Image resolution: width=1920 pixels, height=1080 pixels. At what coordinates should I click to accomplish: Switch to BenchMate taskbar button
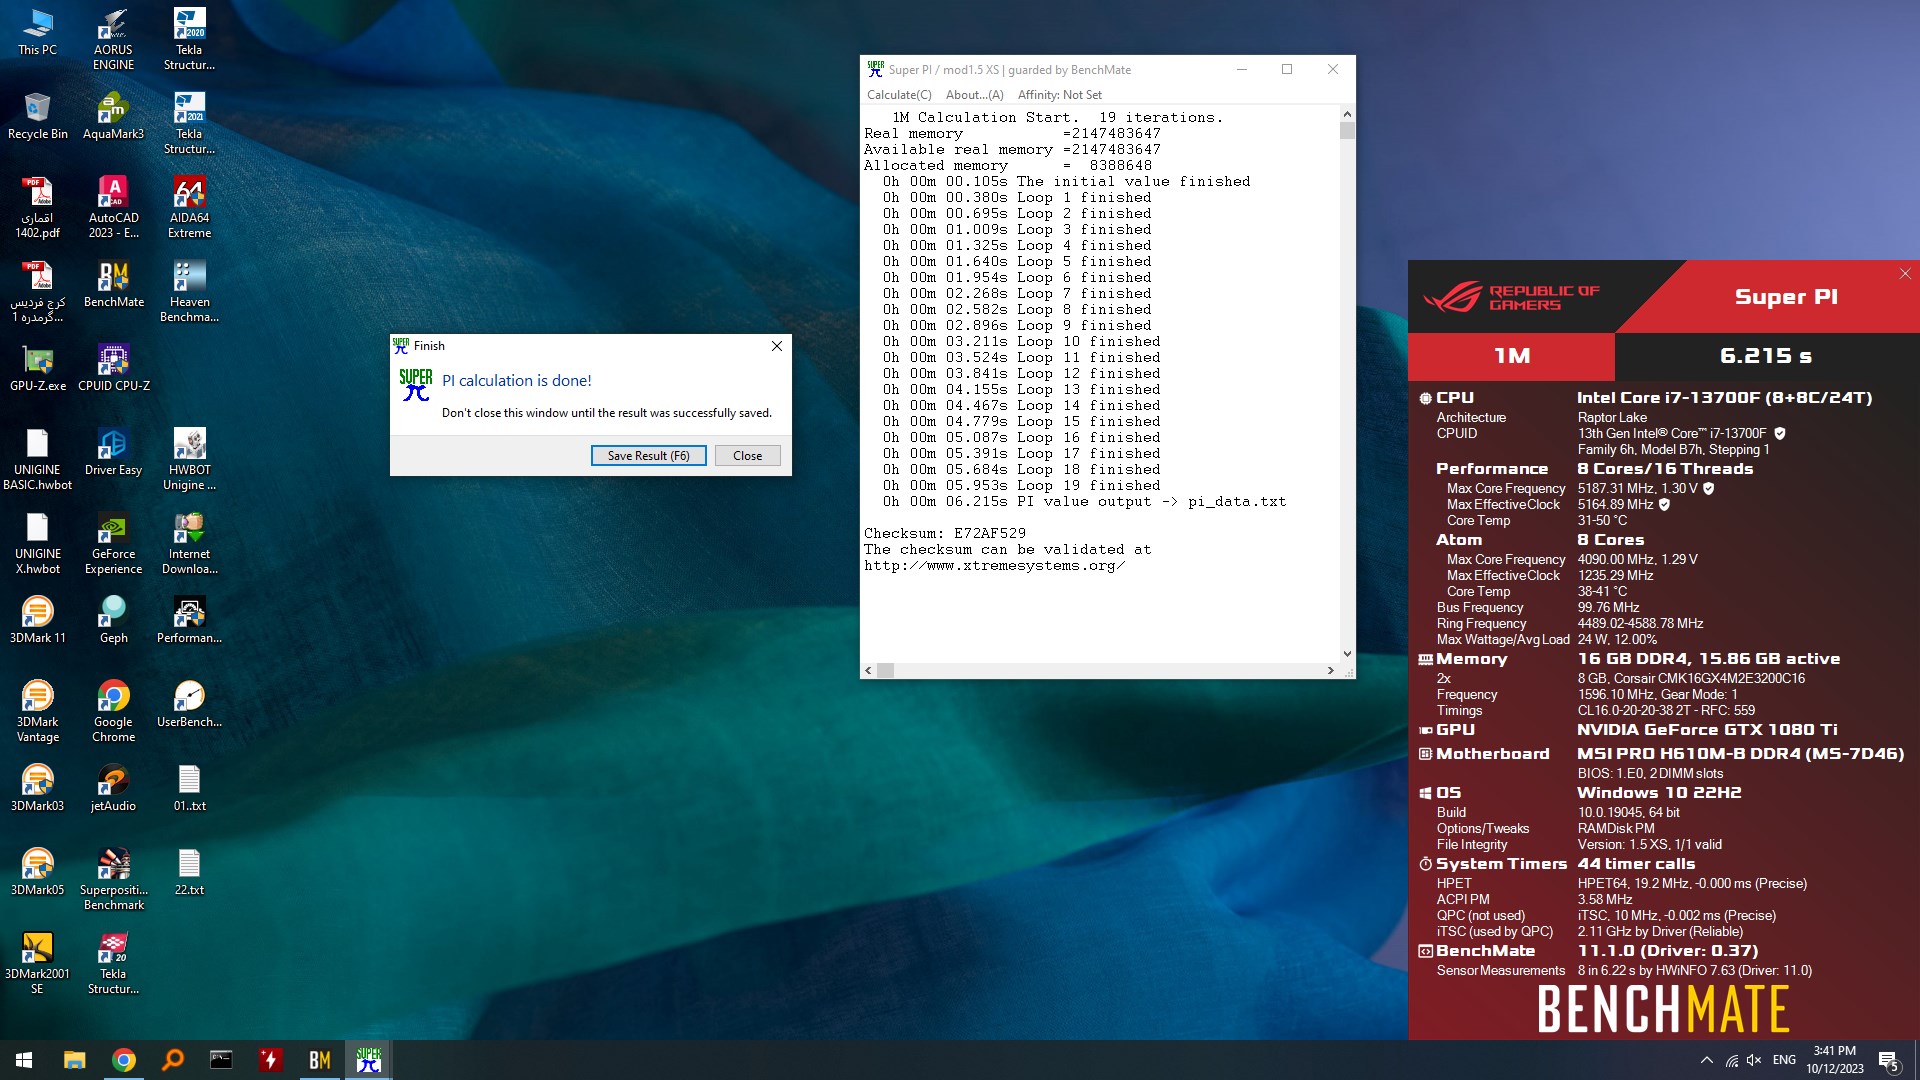click(x=319, y=1060)
